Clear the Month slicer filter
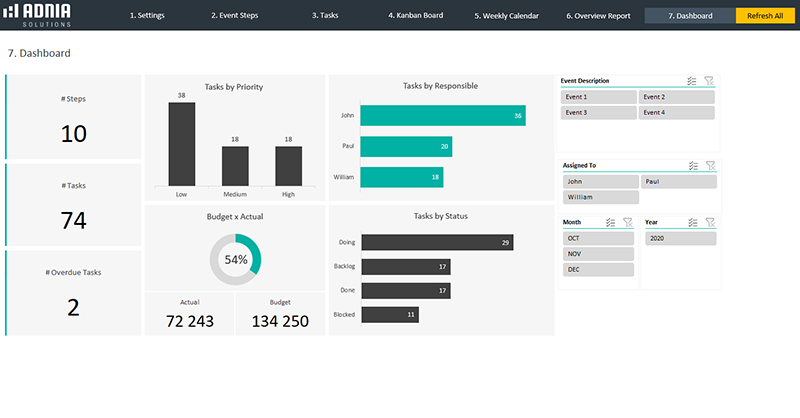Viewport: 800px width, 418px height. pos(627,222)
